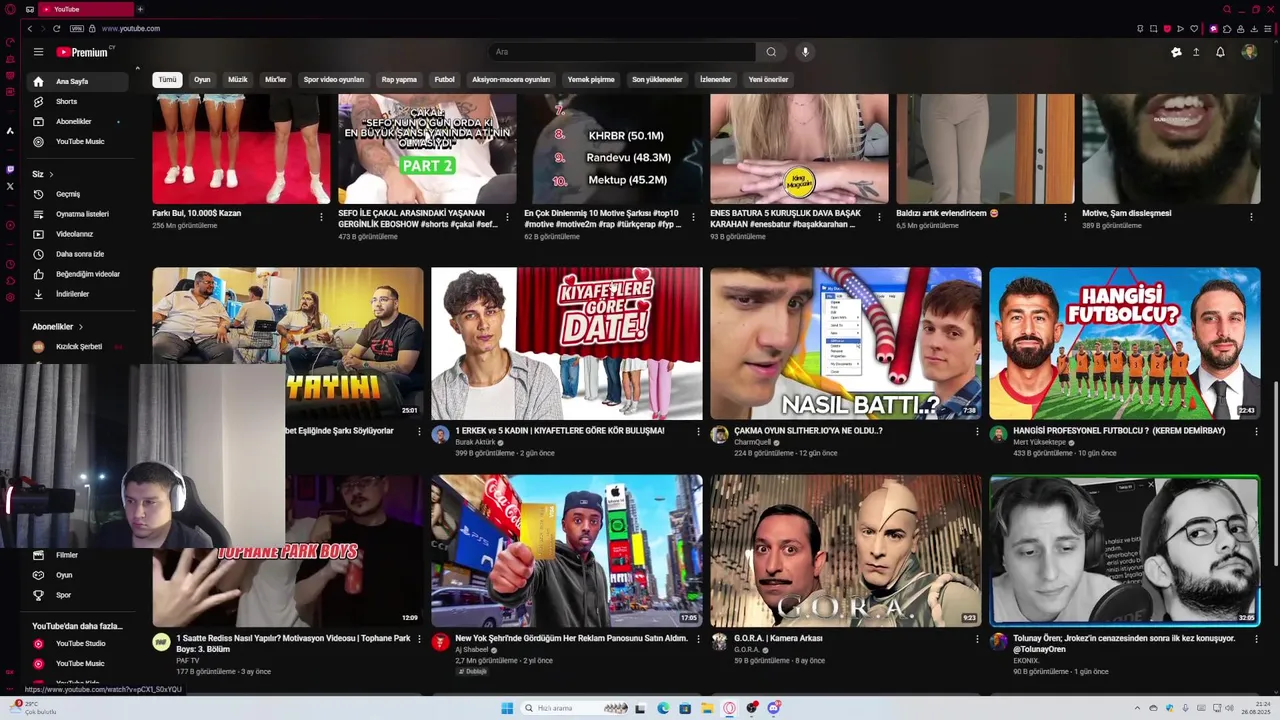This screenshot has width=1280, height=720.
Task: Click the Opera snapshot icon
Action: [x=1153, y=28]
